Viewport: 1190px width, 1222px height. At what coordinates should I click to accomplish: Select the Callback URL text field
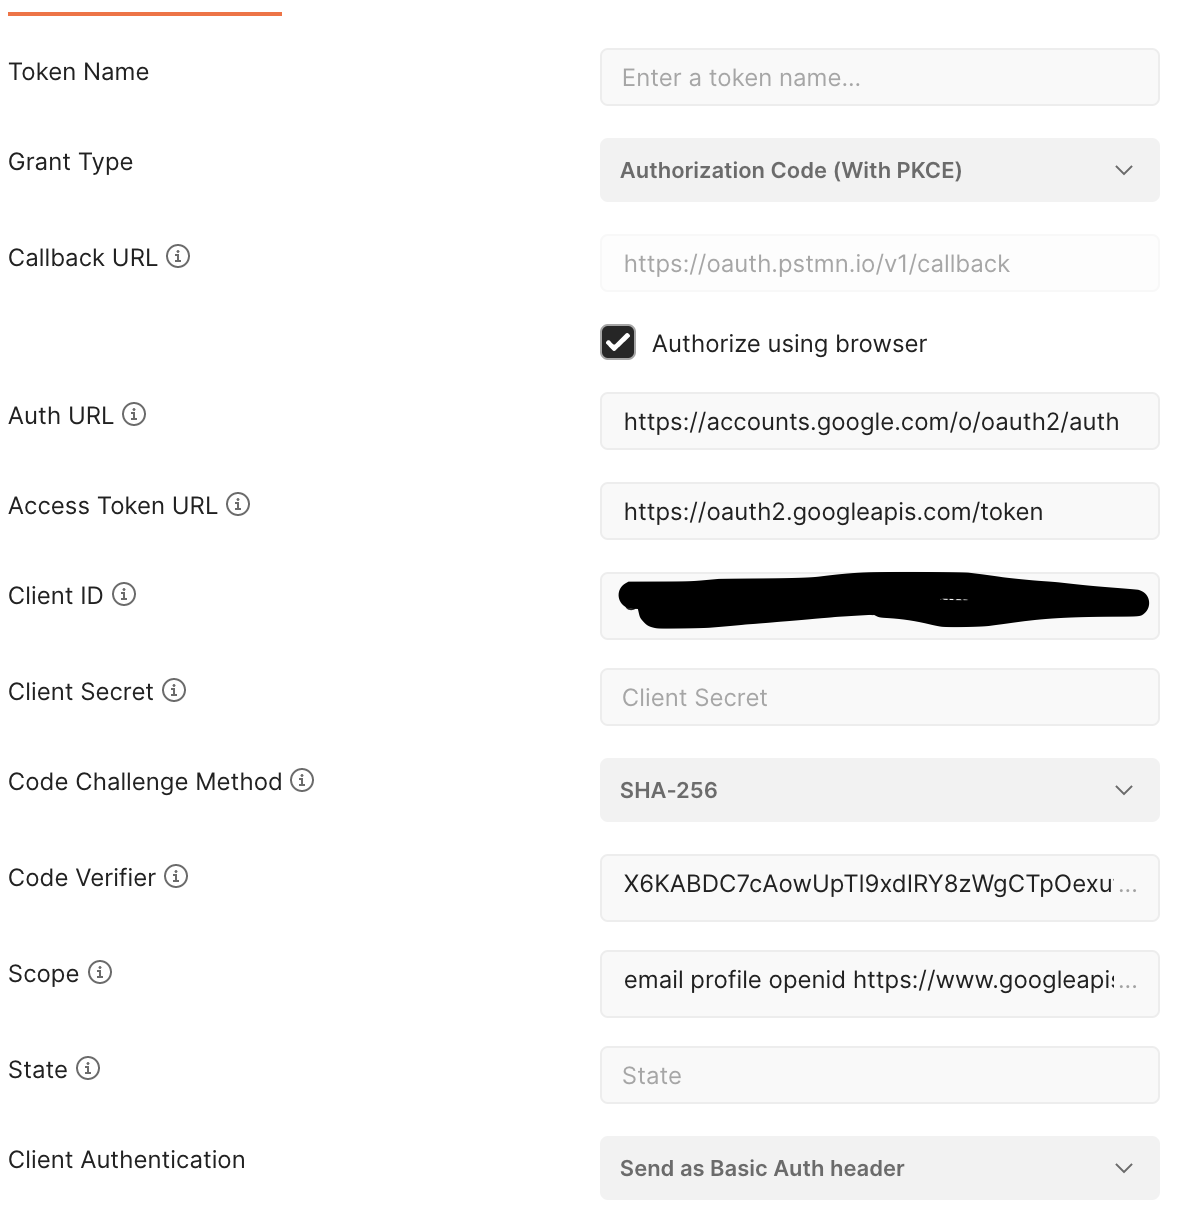879,263
